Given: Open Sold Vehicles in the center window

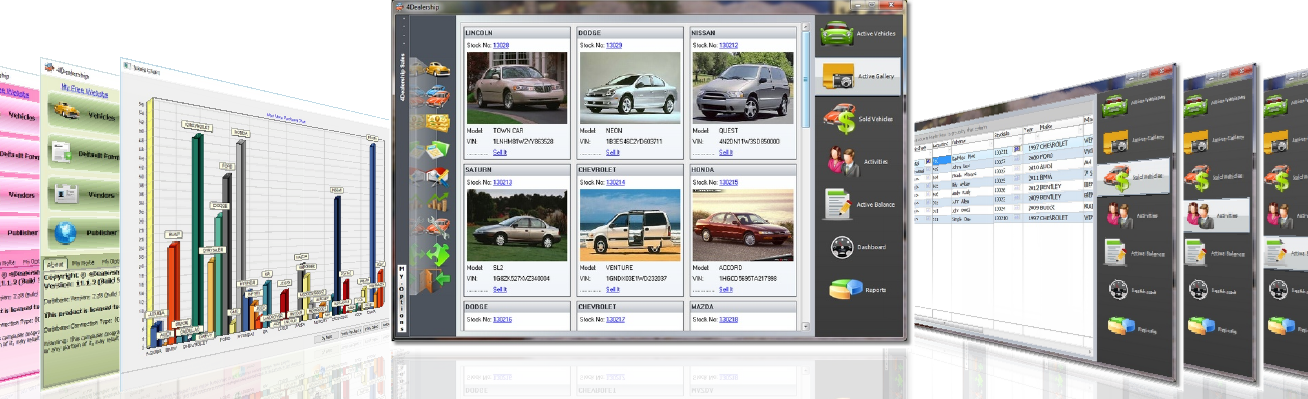Looking at the screenshot, I should tap(859, 118).
